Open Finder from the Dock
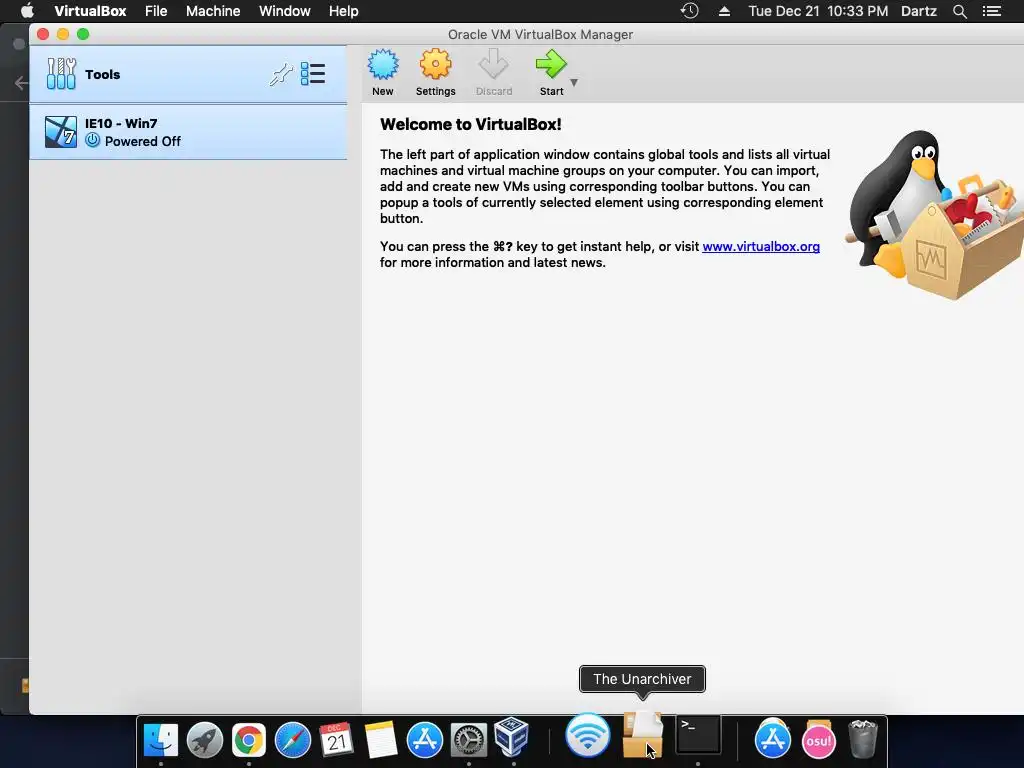 (x=161, y=741)
